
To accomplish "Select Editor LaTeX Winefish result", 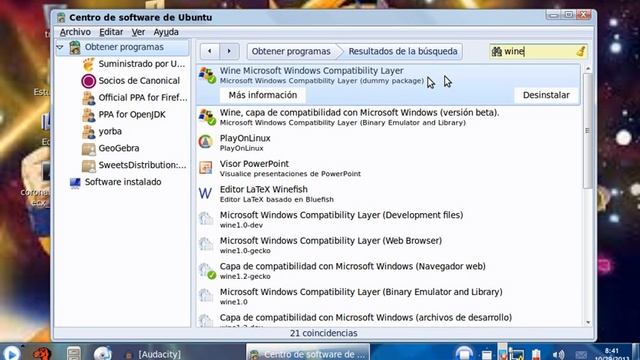I will 388,194.
